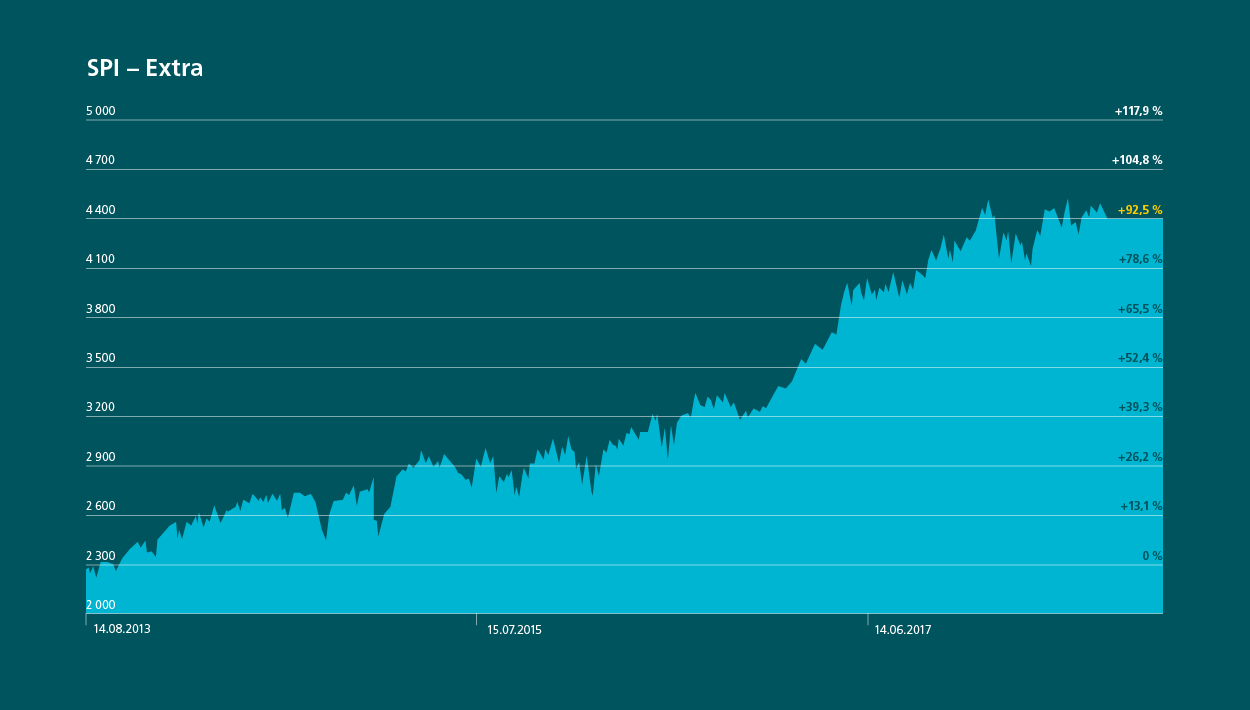Click the '+117,9 %' percentage label
Screen dimensions: 1250x710
point(1138,111)
